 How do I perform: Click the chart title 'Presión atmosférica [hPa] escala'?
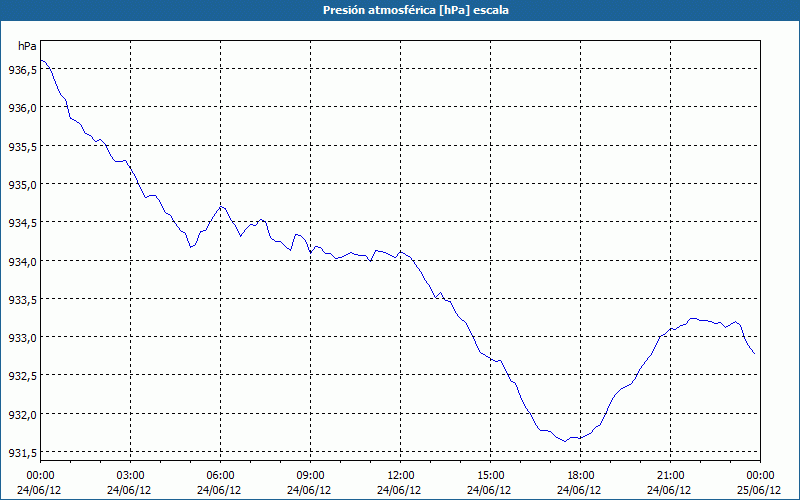click(x=416, y=10)
